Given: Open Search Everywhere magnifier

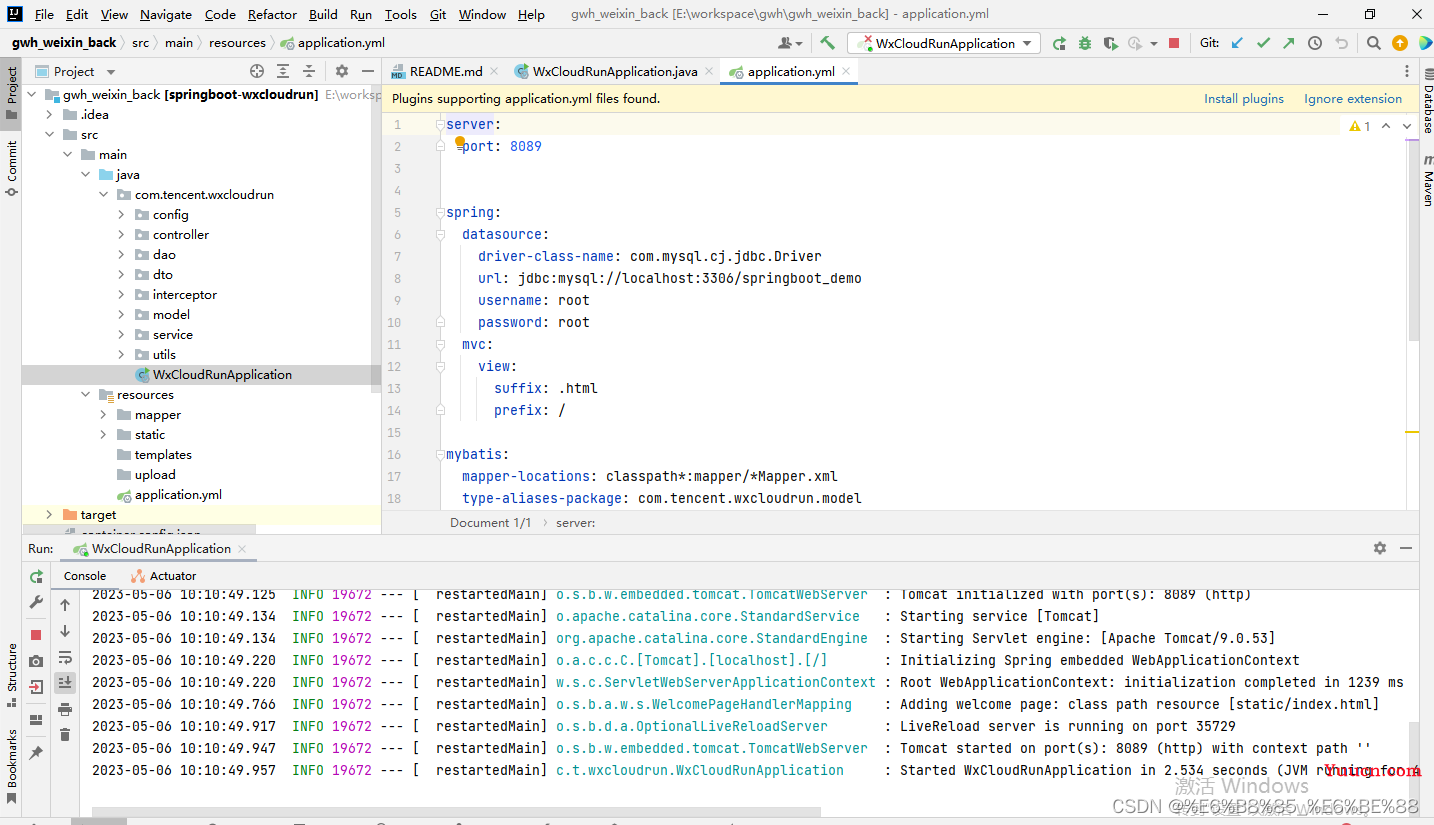Looking at the screenshot, I should tap(1374, 43).
